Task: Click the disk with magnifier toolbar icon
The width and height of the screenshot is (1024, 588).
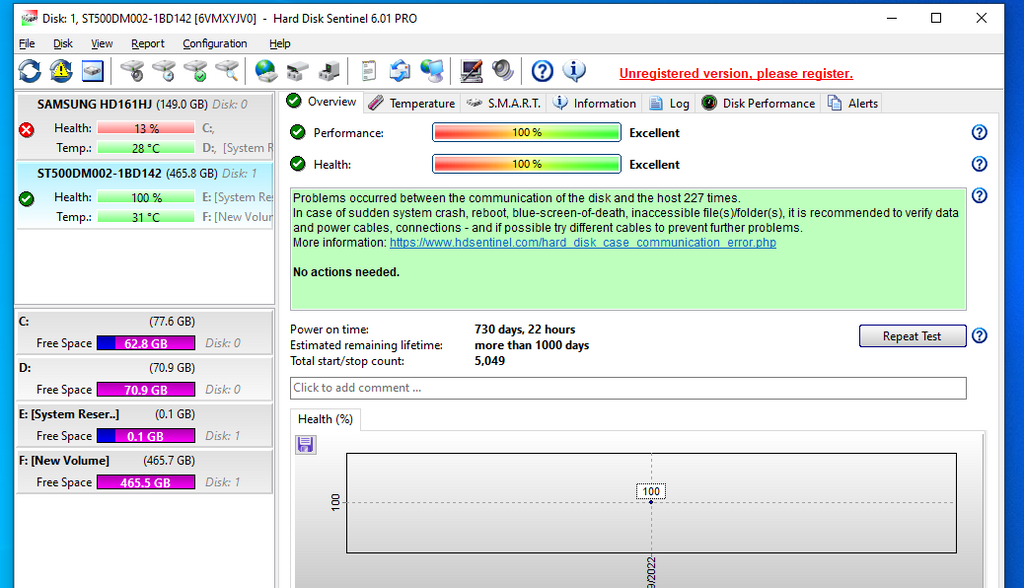Action: 228,71
